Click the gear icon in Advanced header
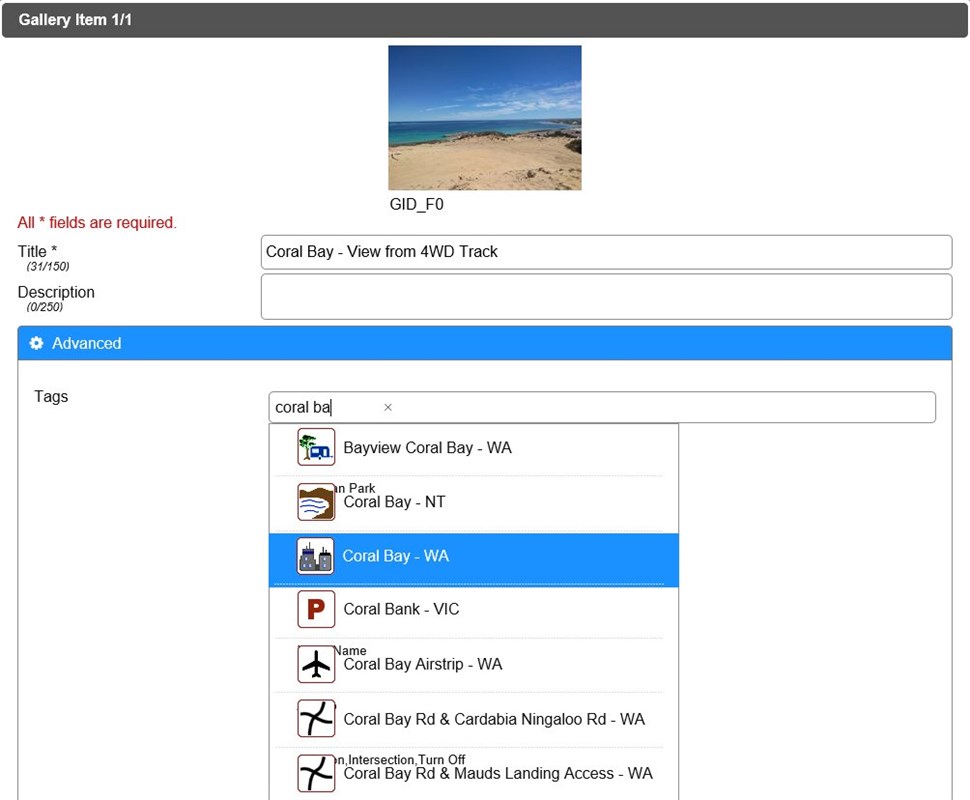Viewport: 970px width, 800px height. 36,343
